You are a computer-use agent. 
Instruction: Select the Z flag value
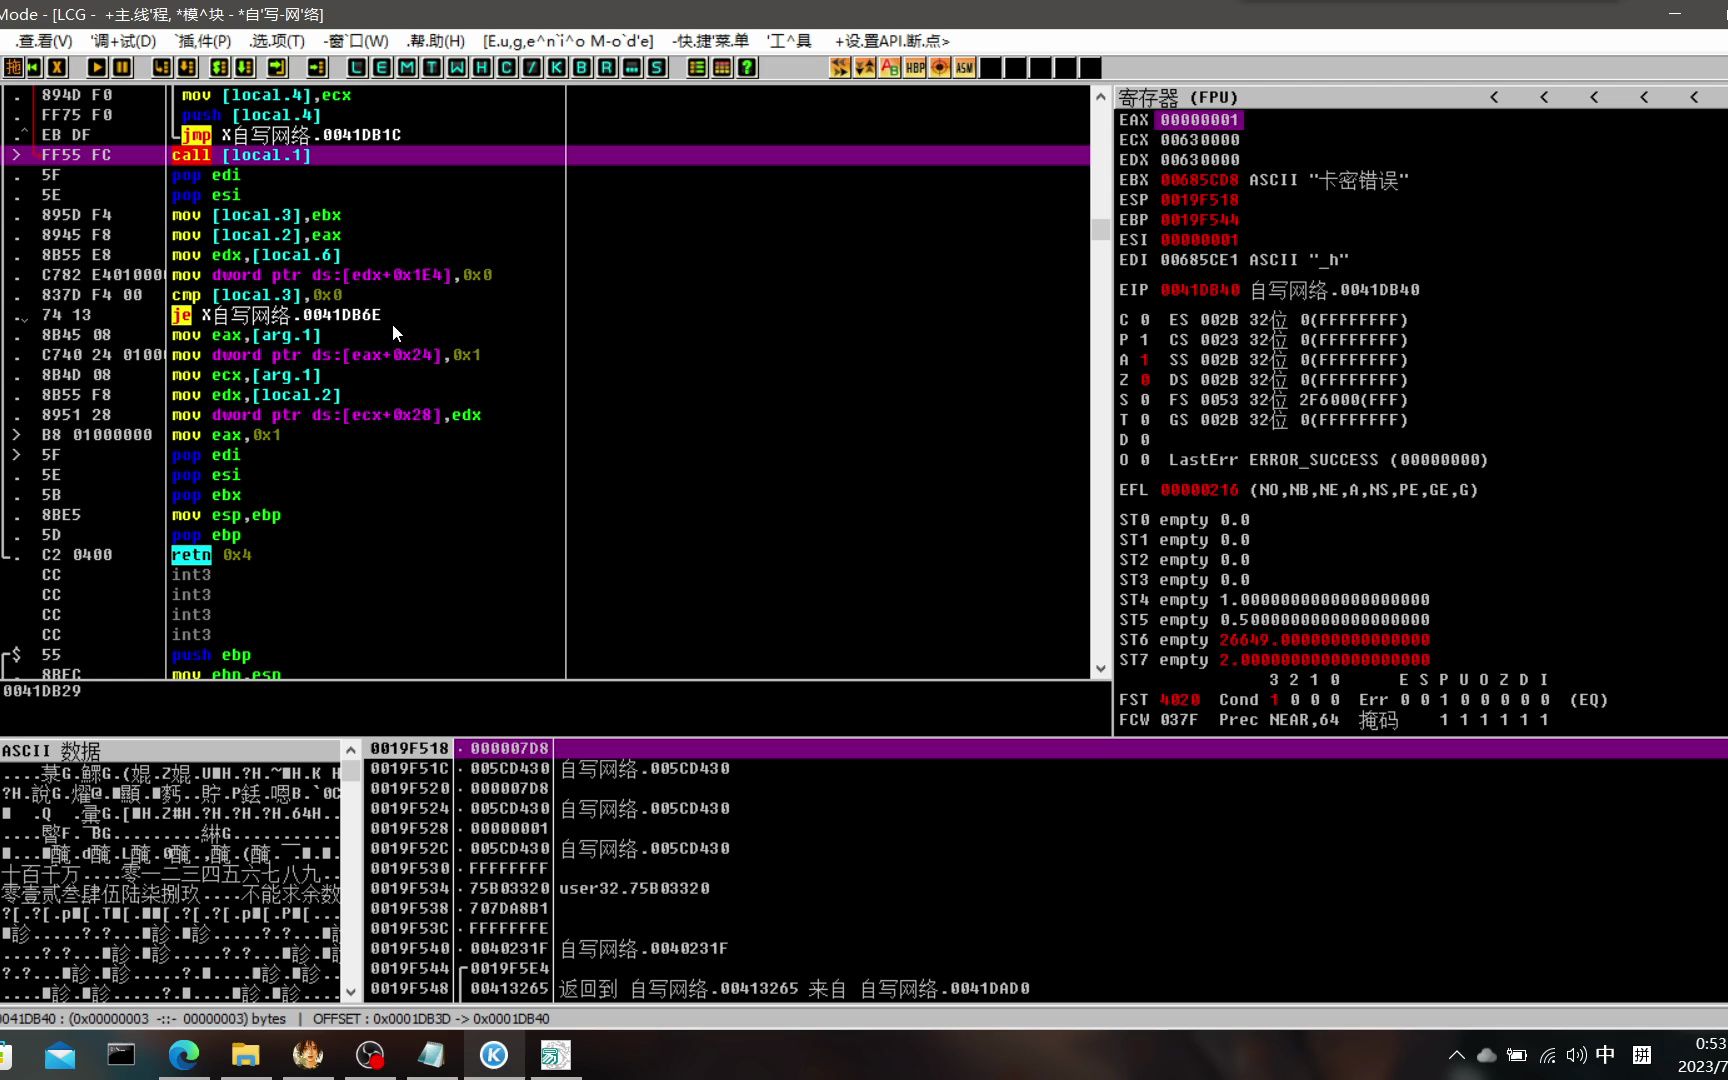(x=1145, y=380)
